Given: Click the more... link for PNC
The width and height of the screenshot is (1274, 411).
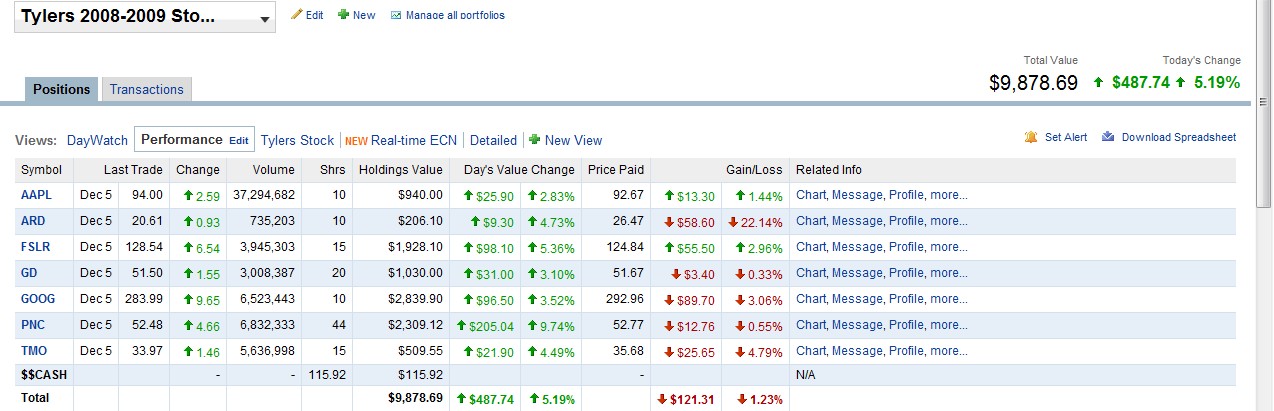Looking at the screenshot, I should (x=948, y=325).
